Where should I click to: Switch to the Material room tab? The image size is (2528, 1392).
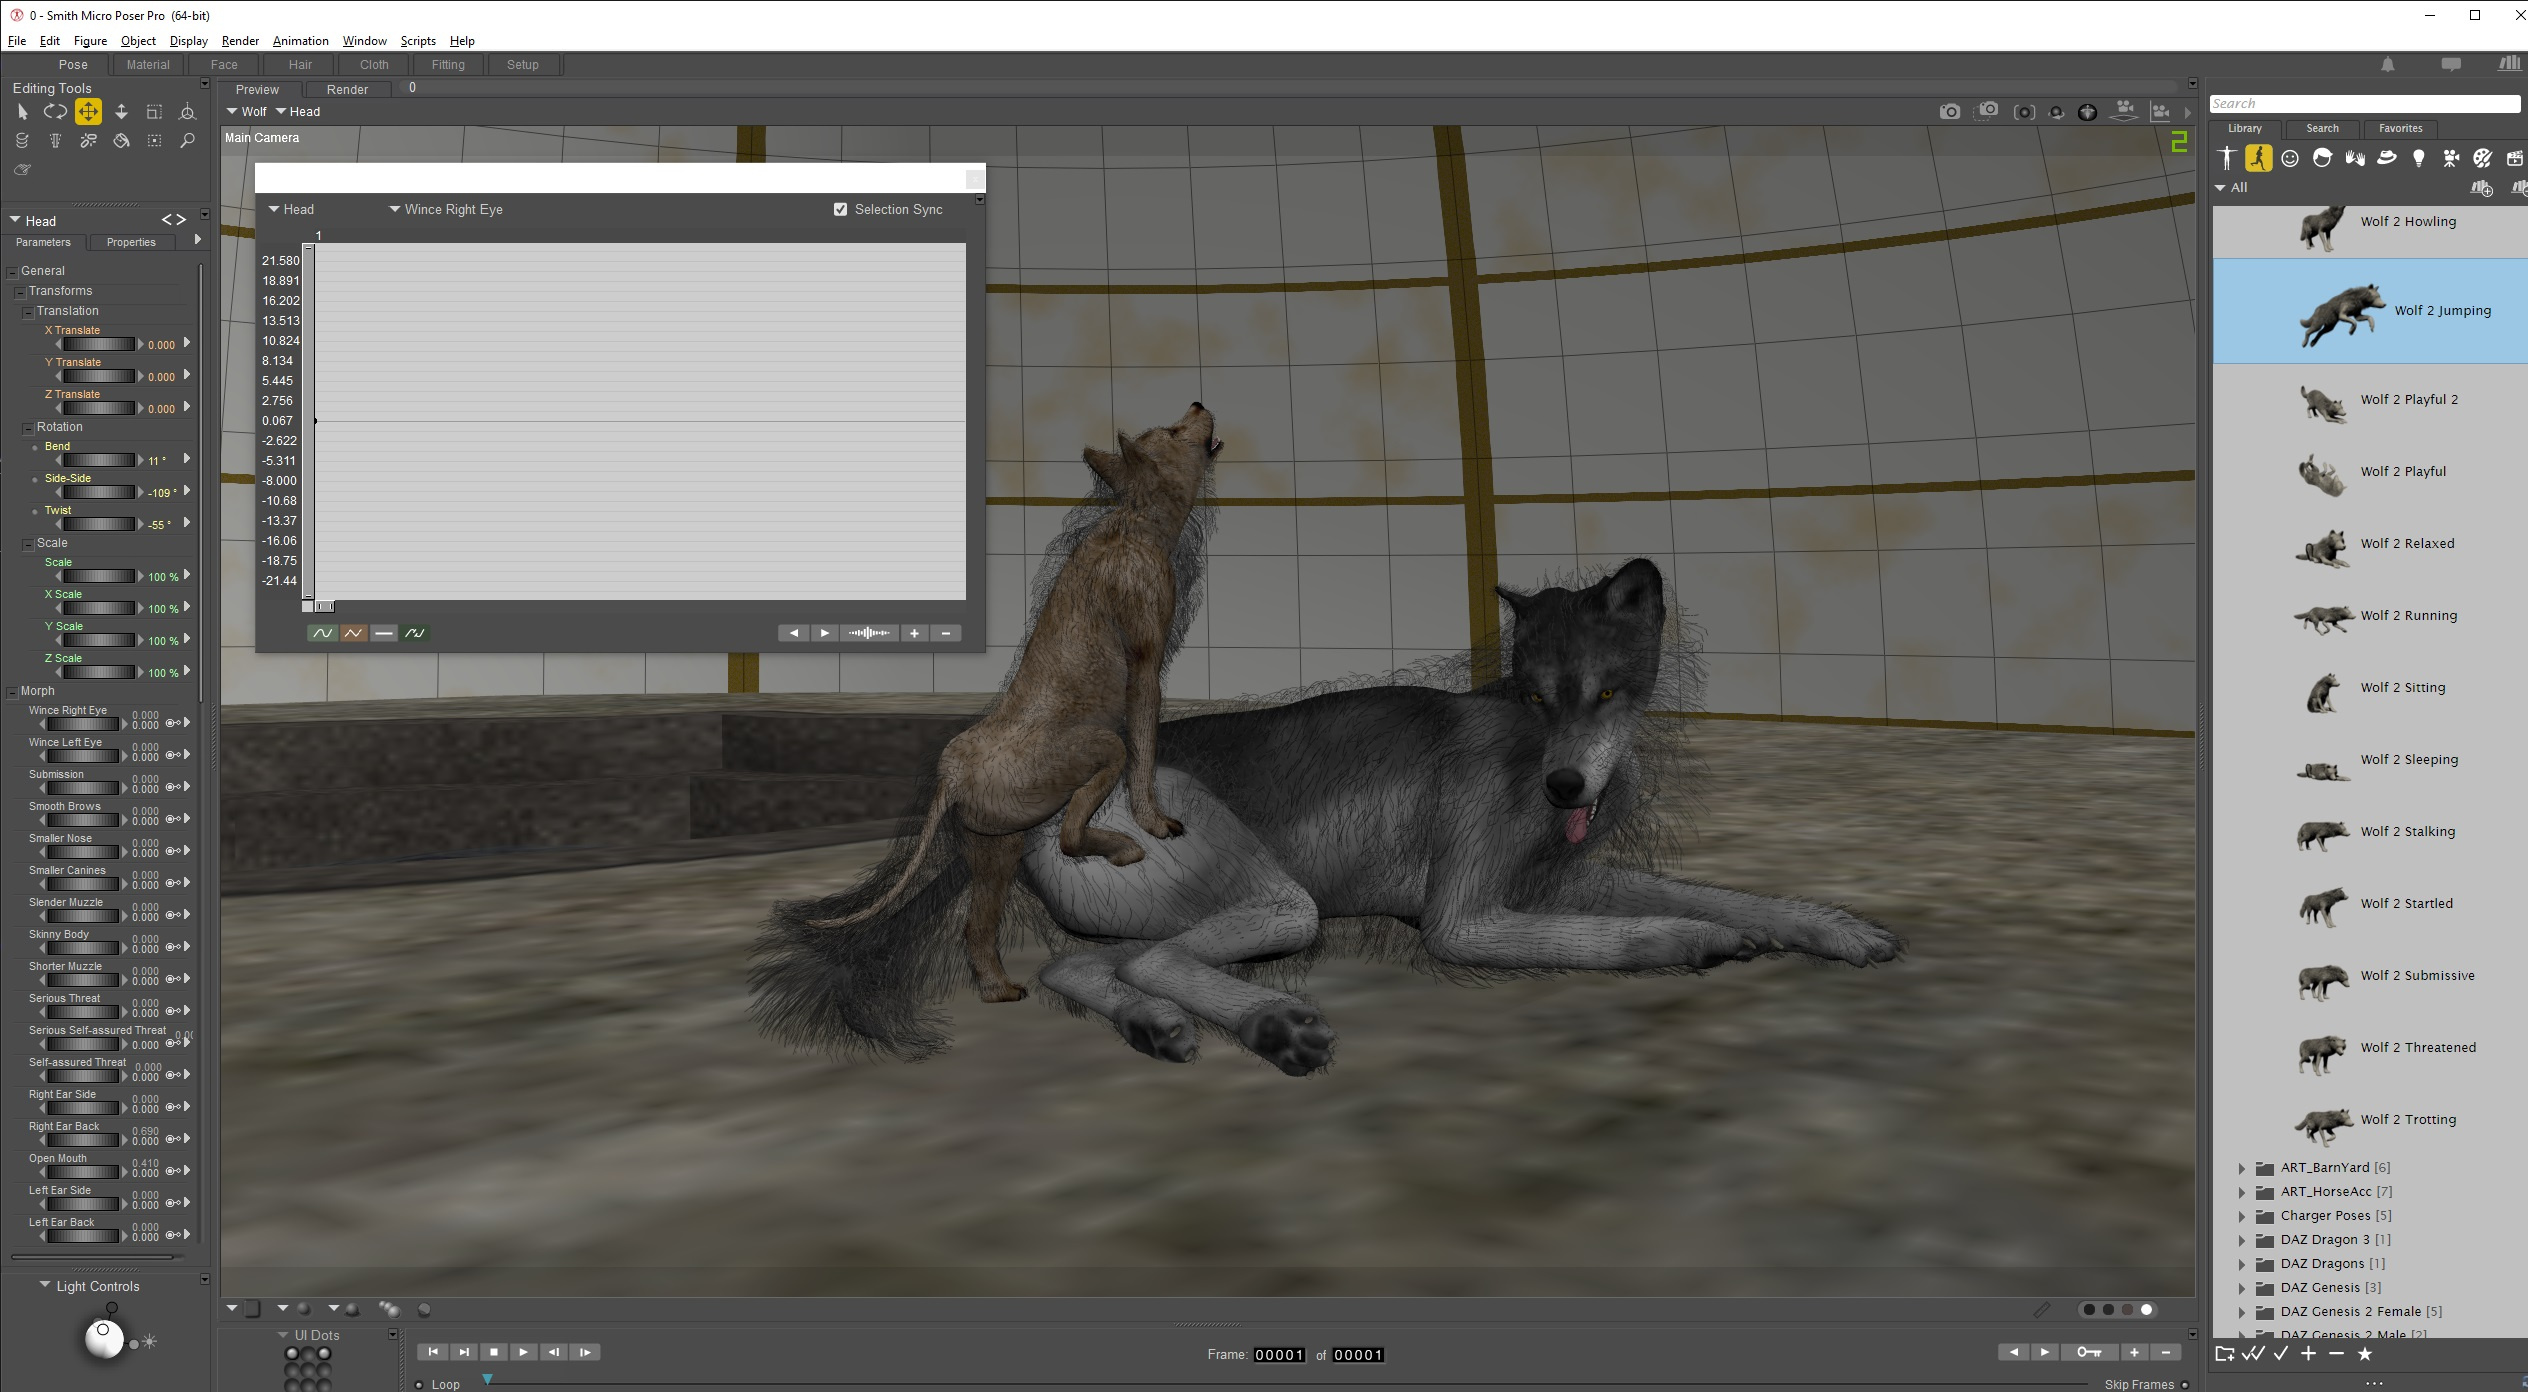click(148, 65)
